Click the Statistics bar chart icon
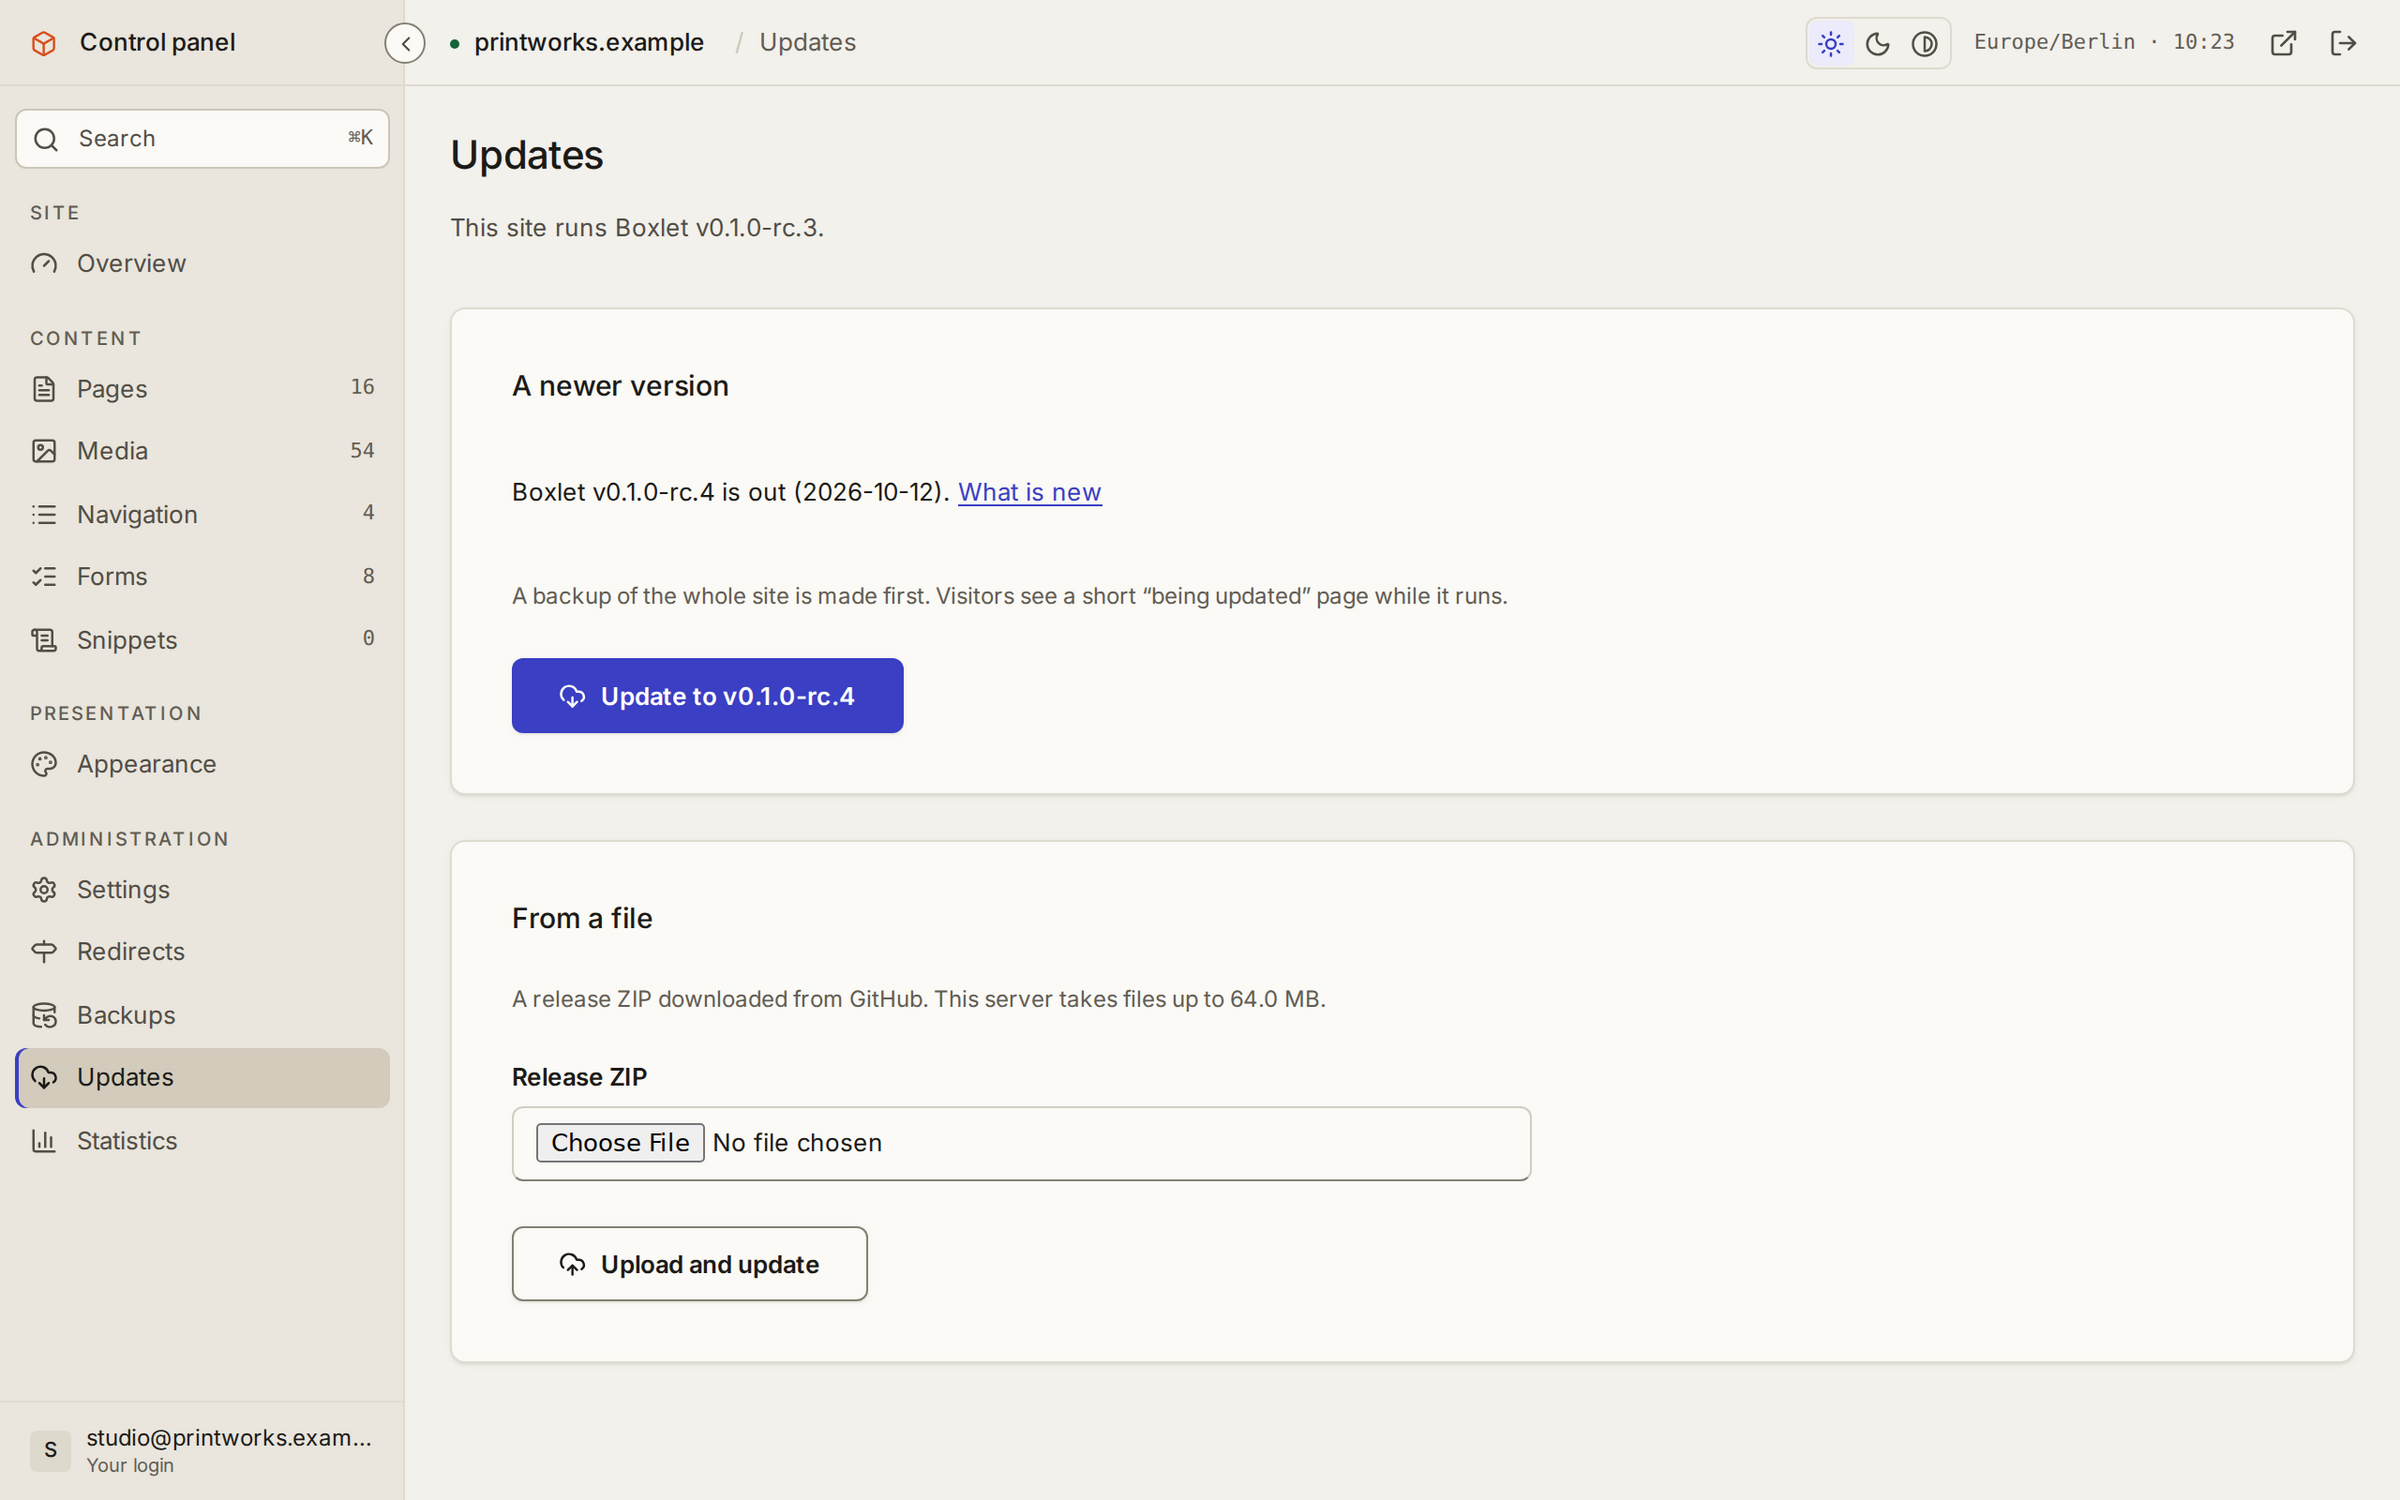This screenshot has width=2400, height=1500. tap(44, 1141)
